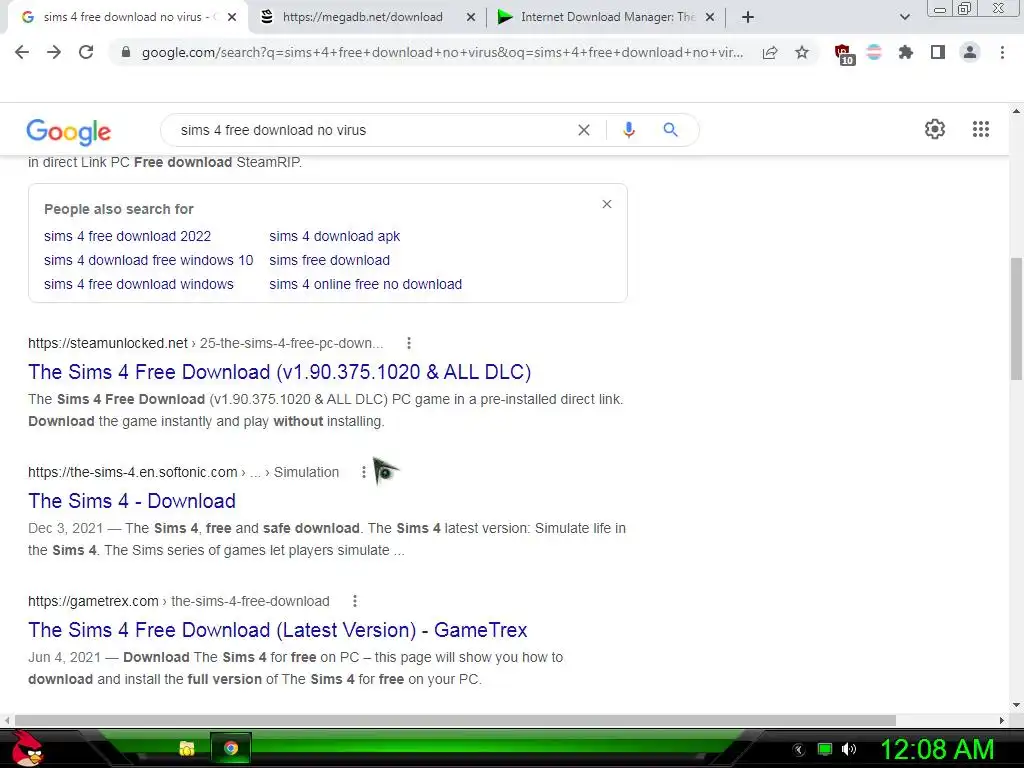Open the tab search dropdown arrow
1024x768 pixels.
(904, 17)
